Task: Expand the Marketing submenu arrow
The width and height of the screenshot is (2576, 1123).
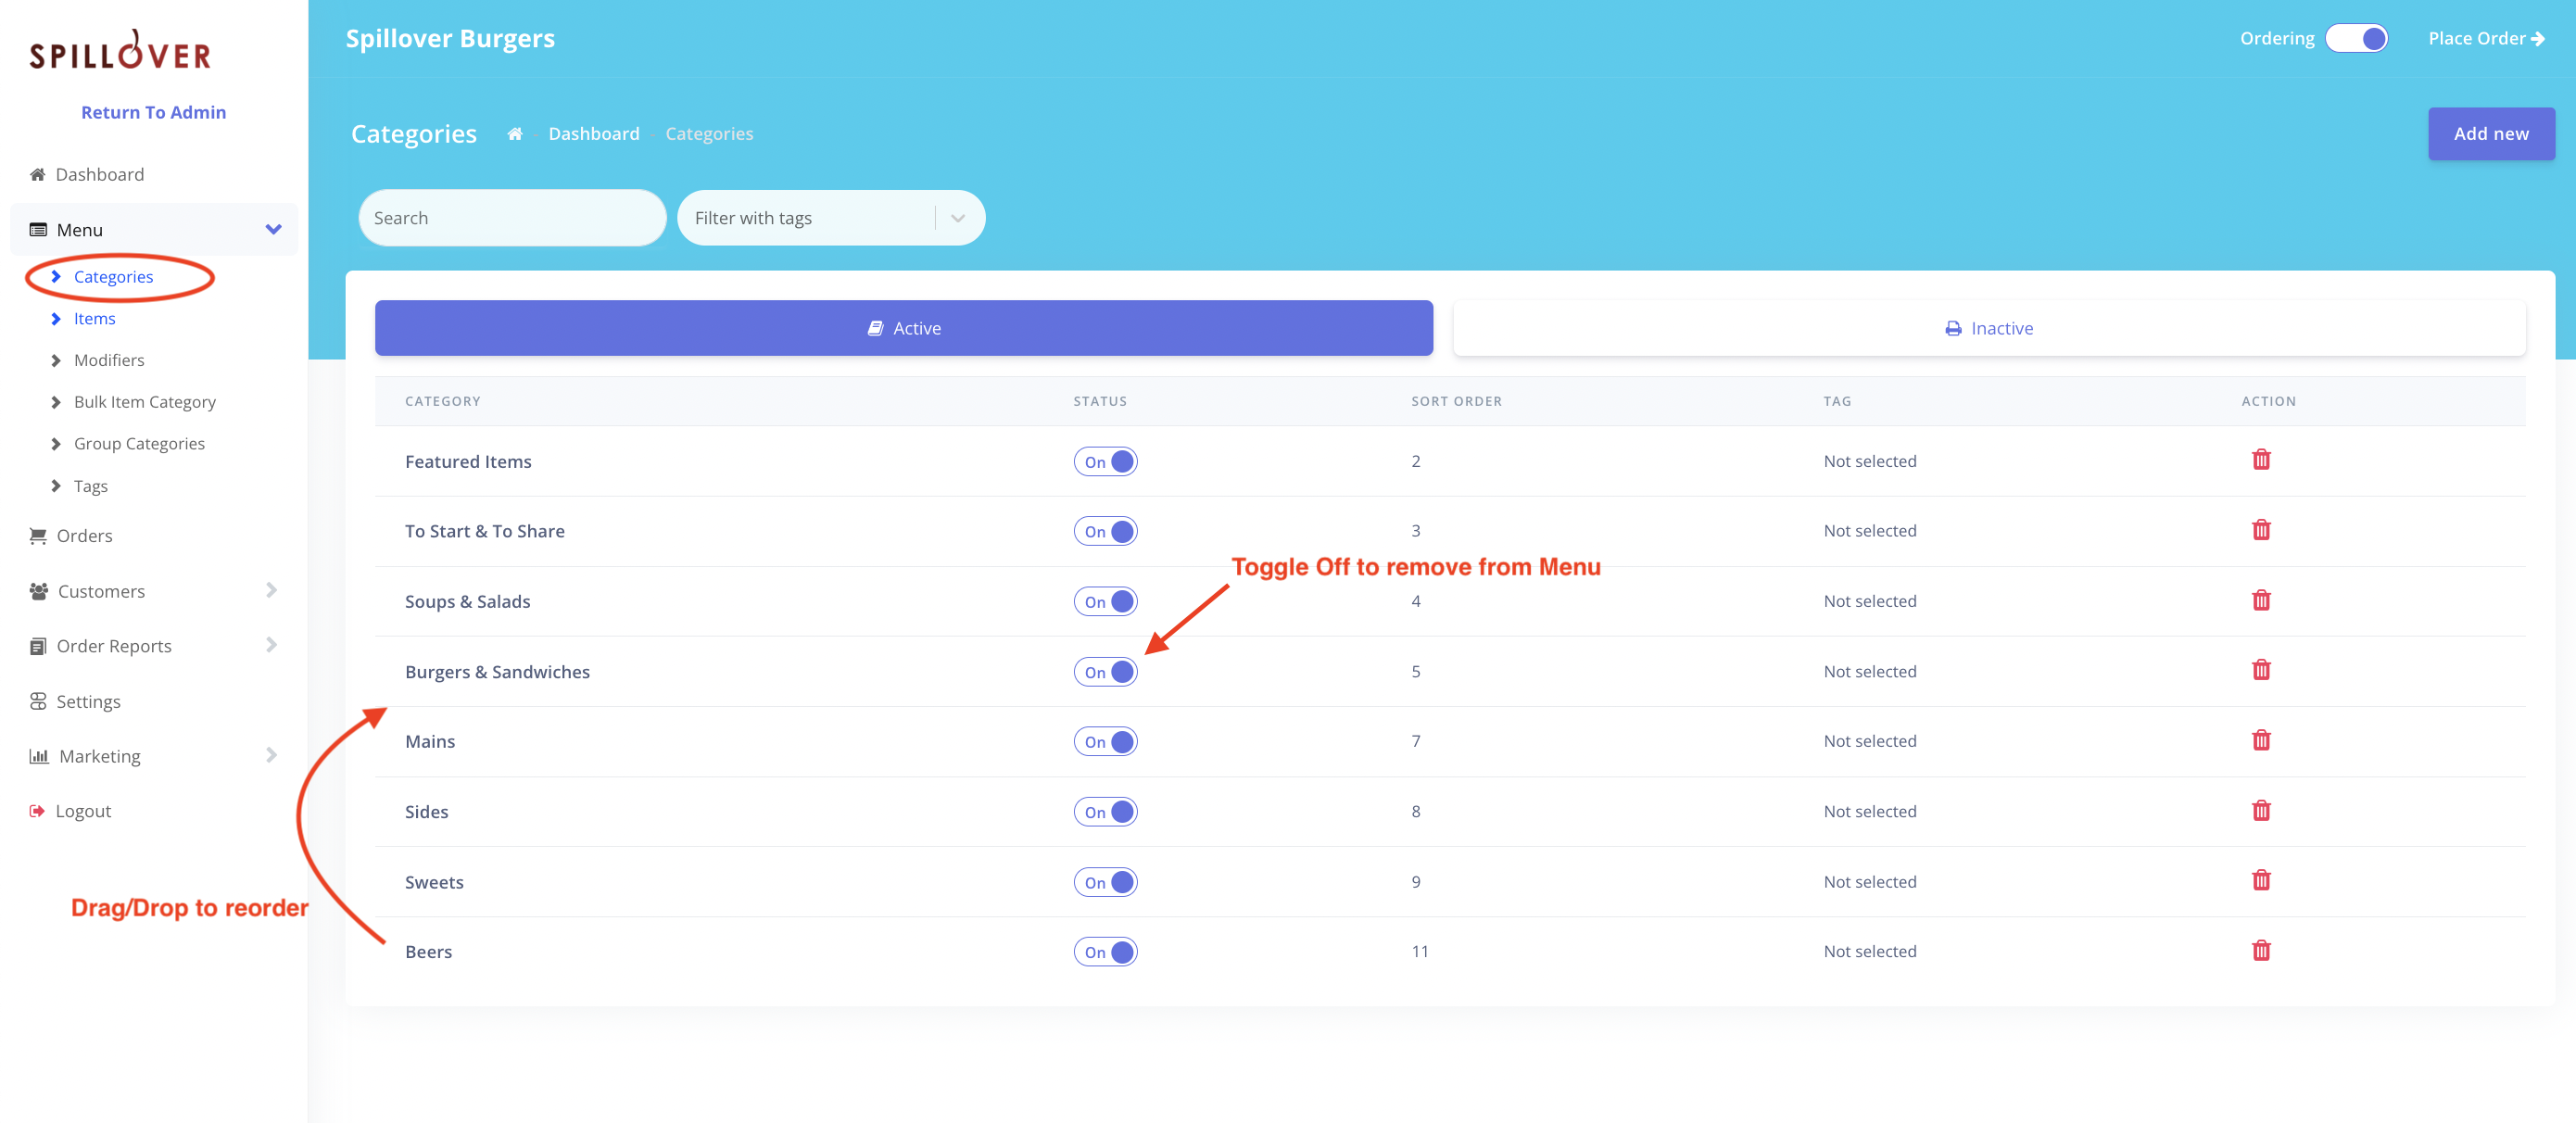Action: coord(271,755)
